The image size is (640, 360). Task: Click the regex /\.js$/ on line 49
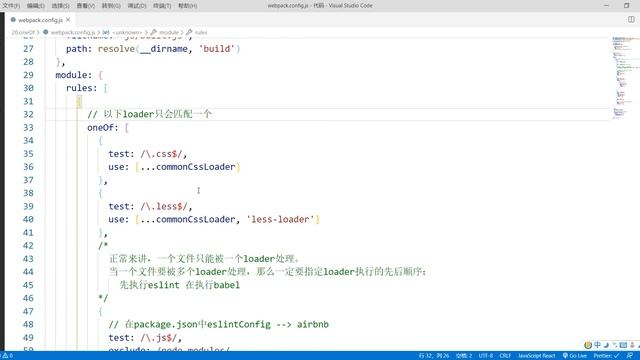(x=160, y=338)
